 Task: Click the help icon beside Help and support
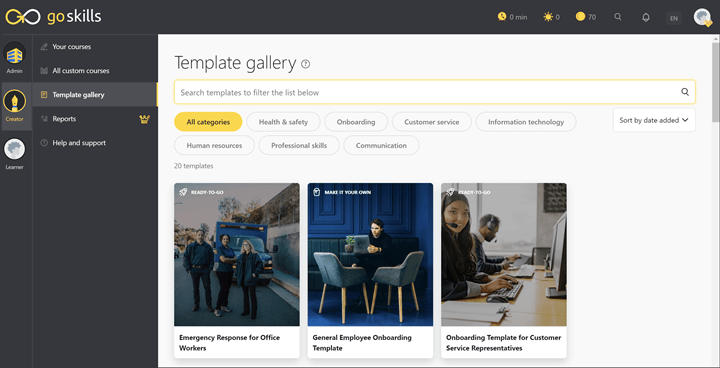tap(44, 143)
